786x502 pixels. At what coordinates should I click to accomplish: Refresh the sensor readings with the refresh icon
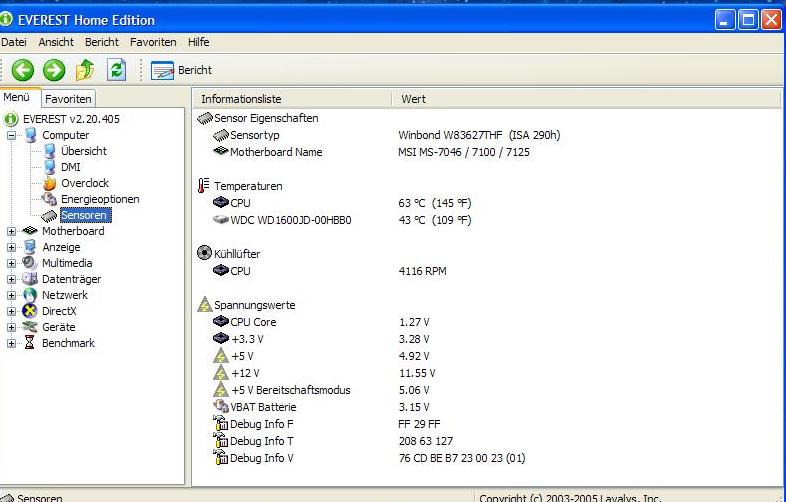coord(116,70)
